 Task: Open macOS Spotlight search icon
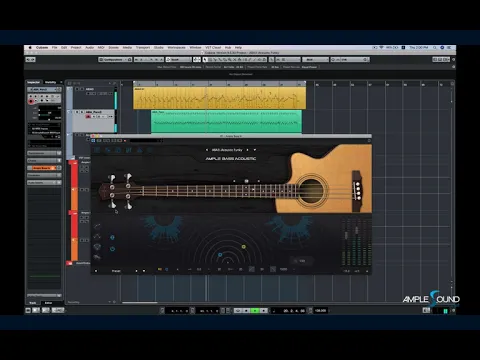(x=435, y=48)
